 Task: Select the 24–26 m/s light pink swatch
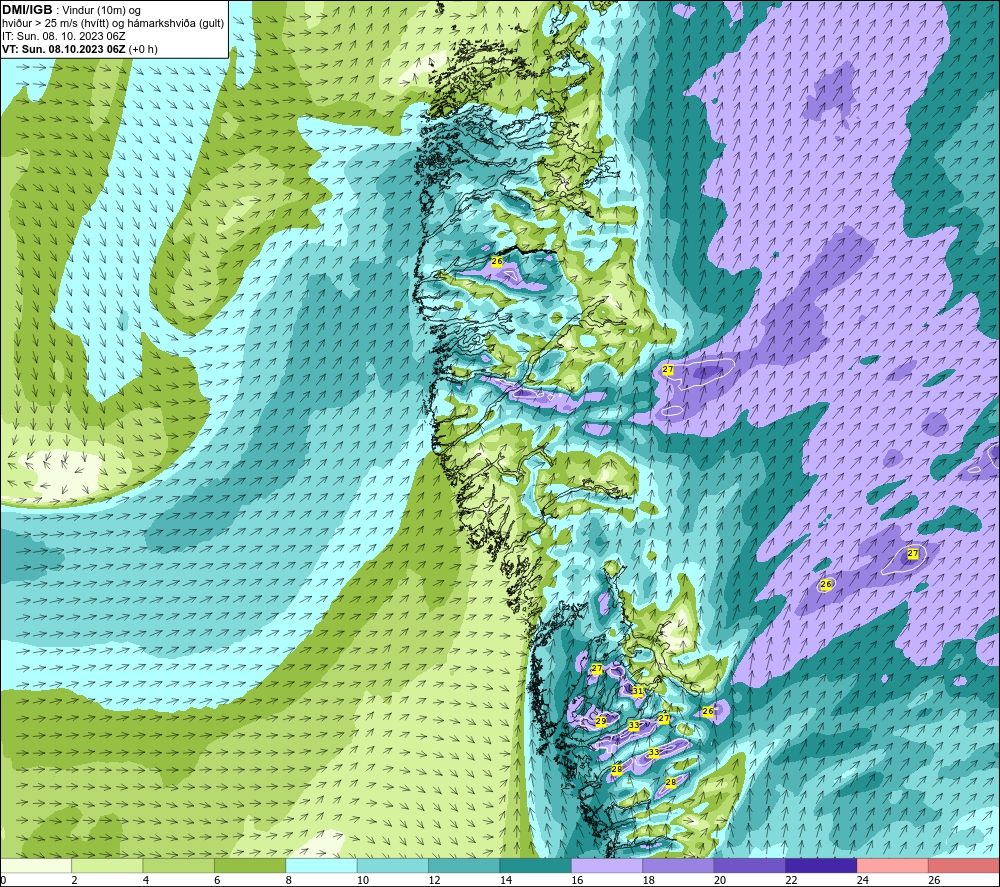pyautogui.click(x=893, y=865)
